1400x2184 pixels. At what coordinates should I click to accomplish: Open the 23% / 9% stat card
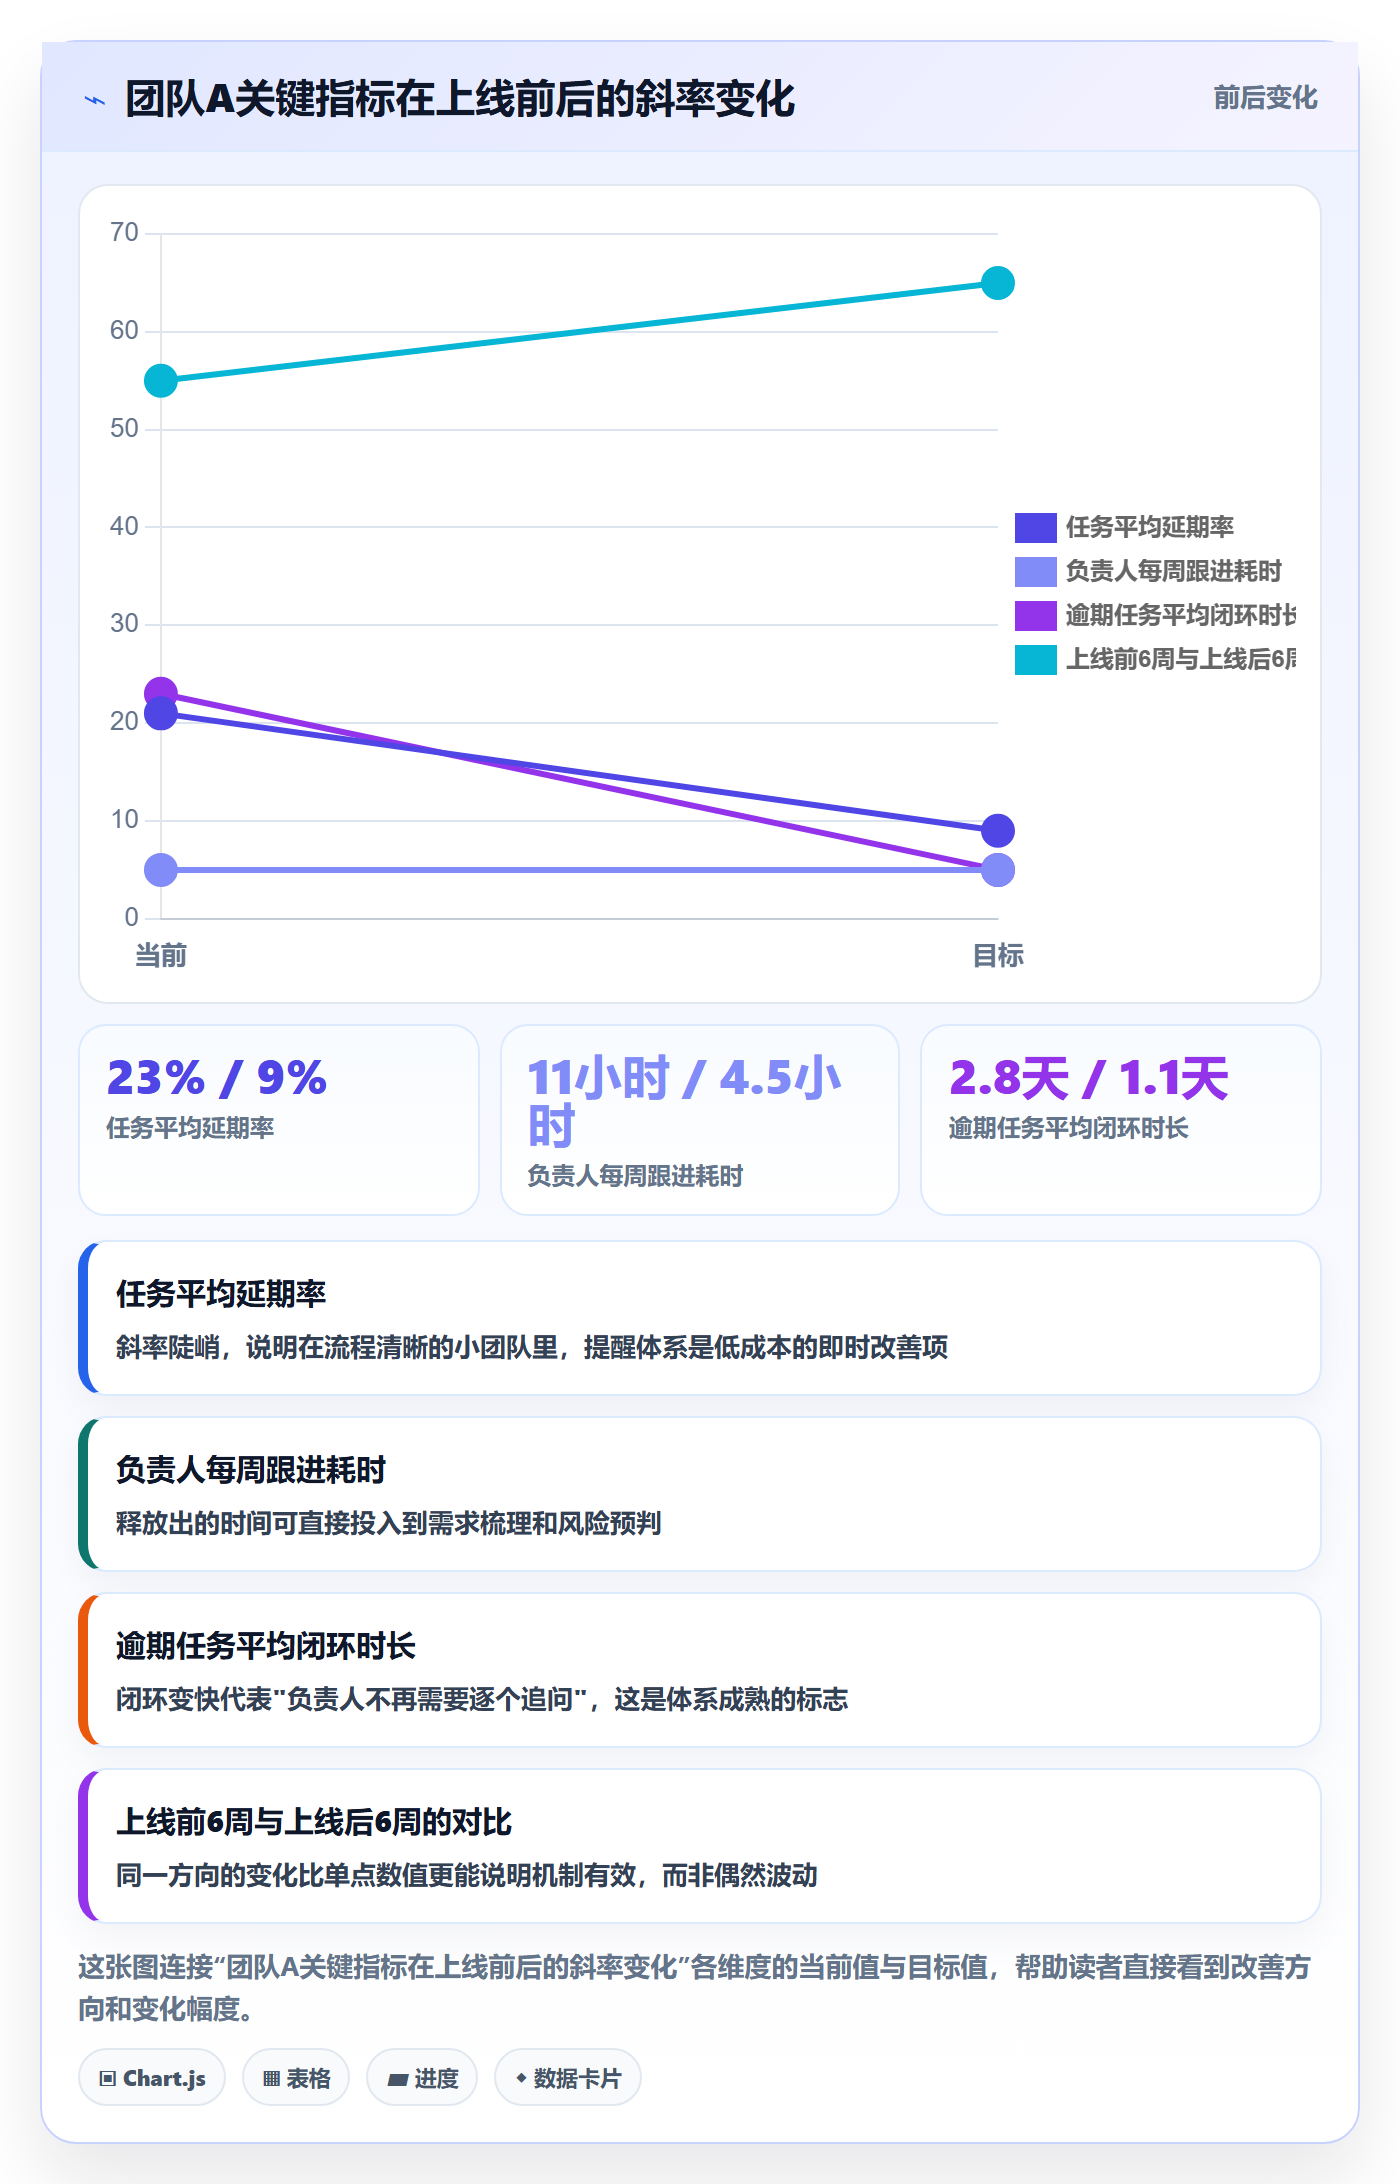(x=279, y=1120)
